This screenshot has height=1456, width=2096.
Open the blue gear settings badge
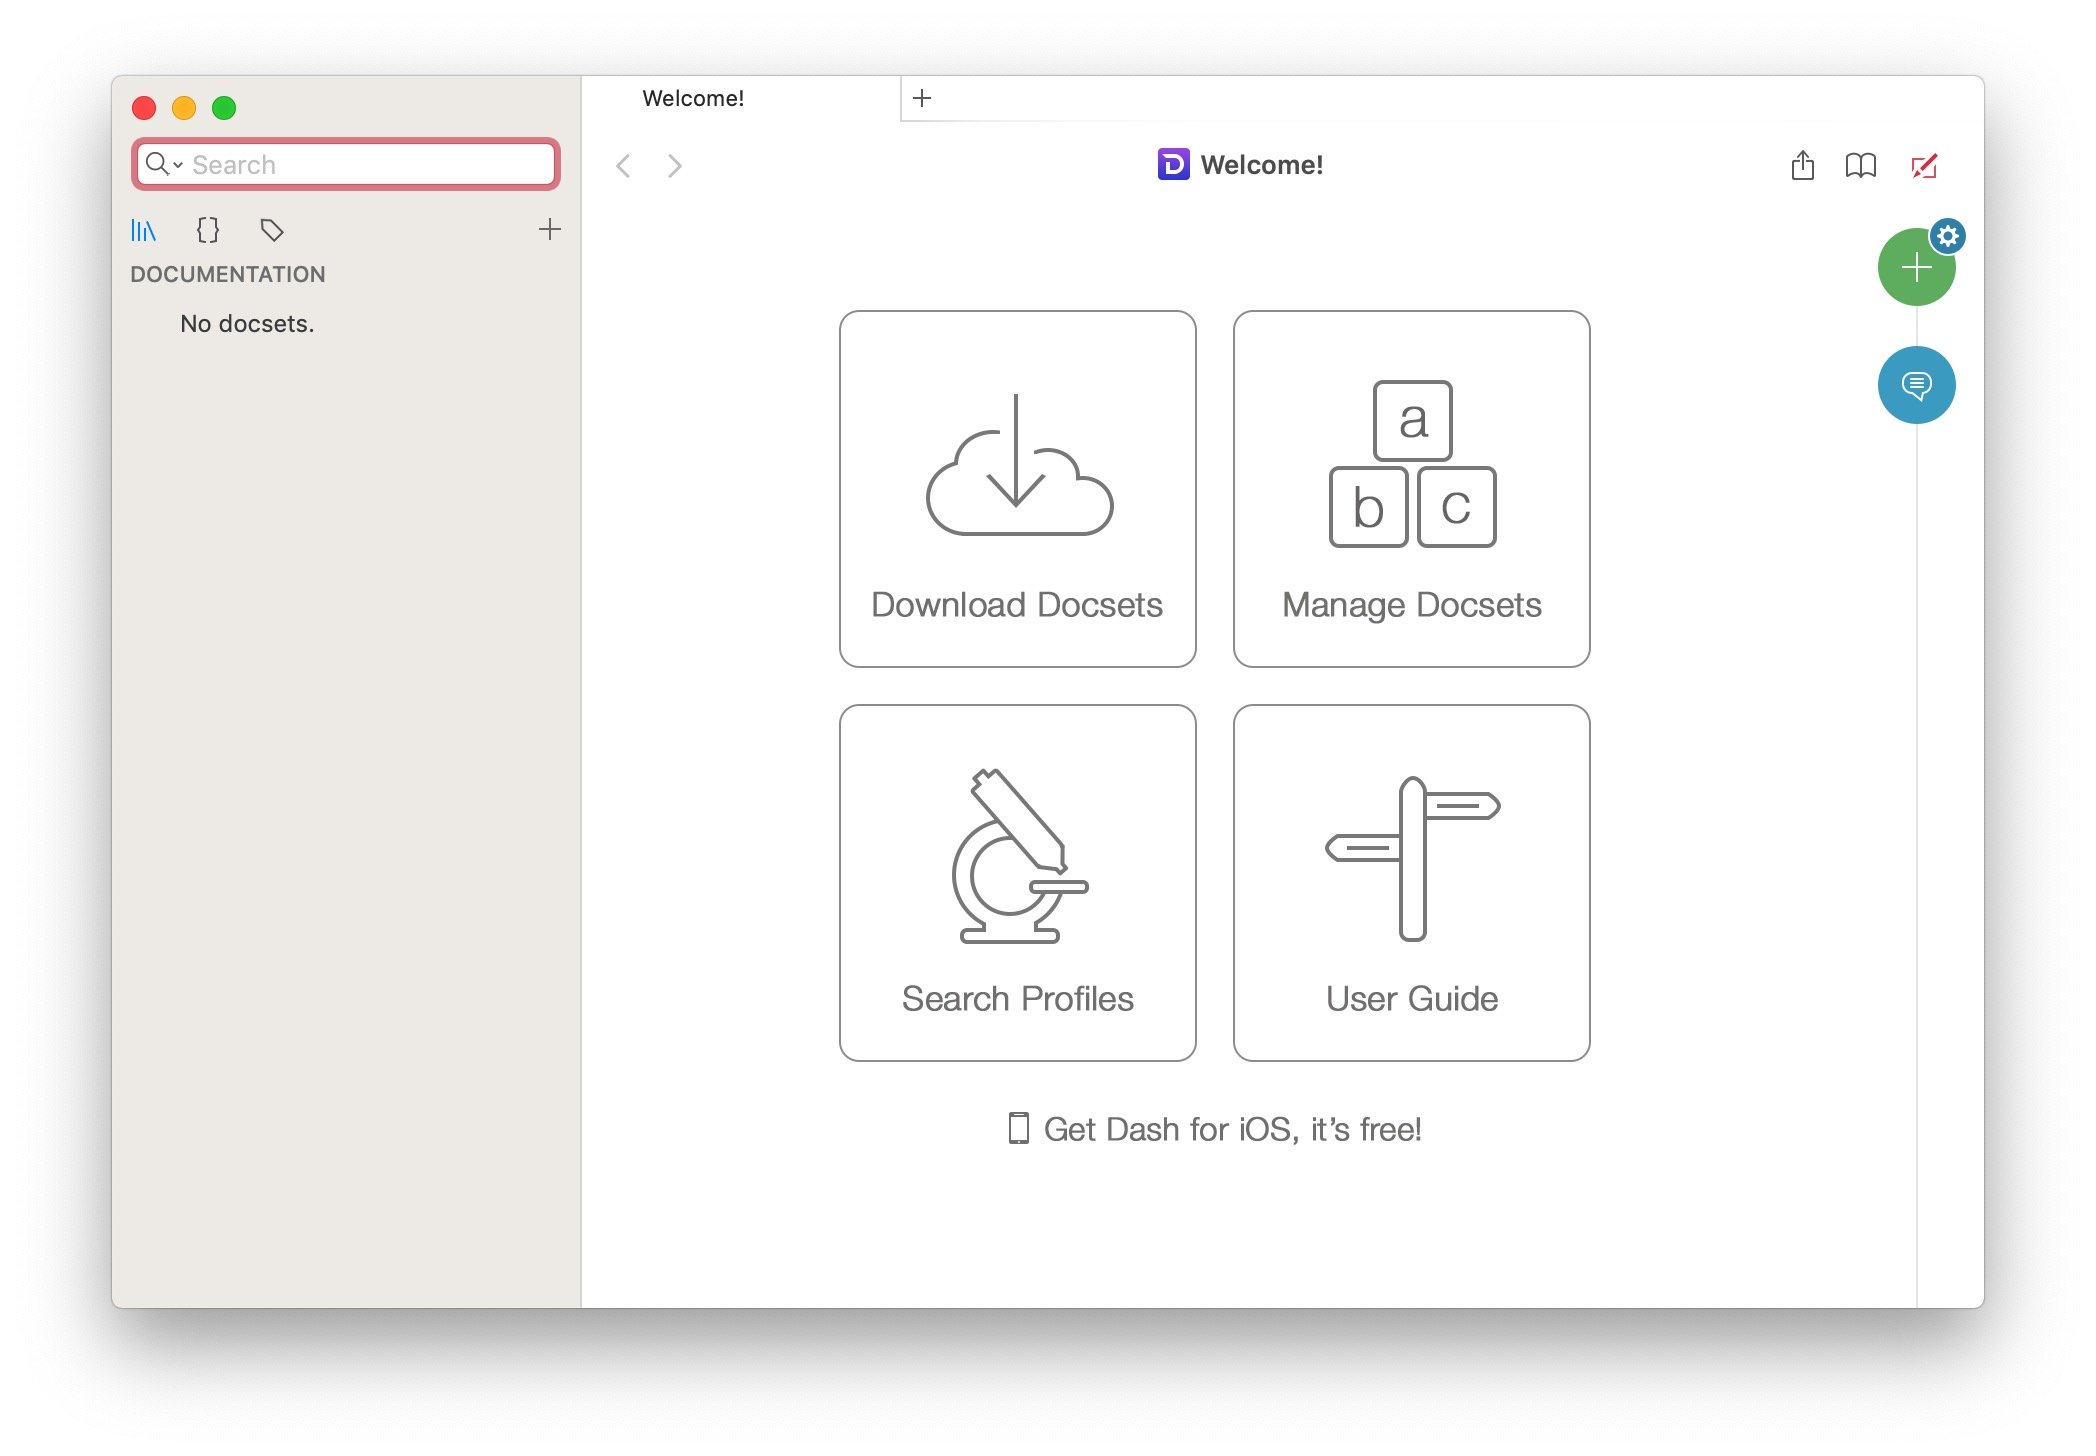[1948, 236]
